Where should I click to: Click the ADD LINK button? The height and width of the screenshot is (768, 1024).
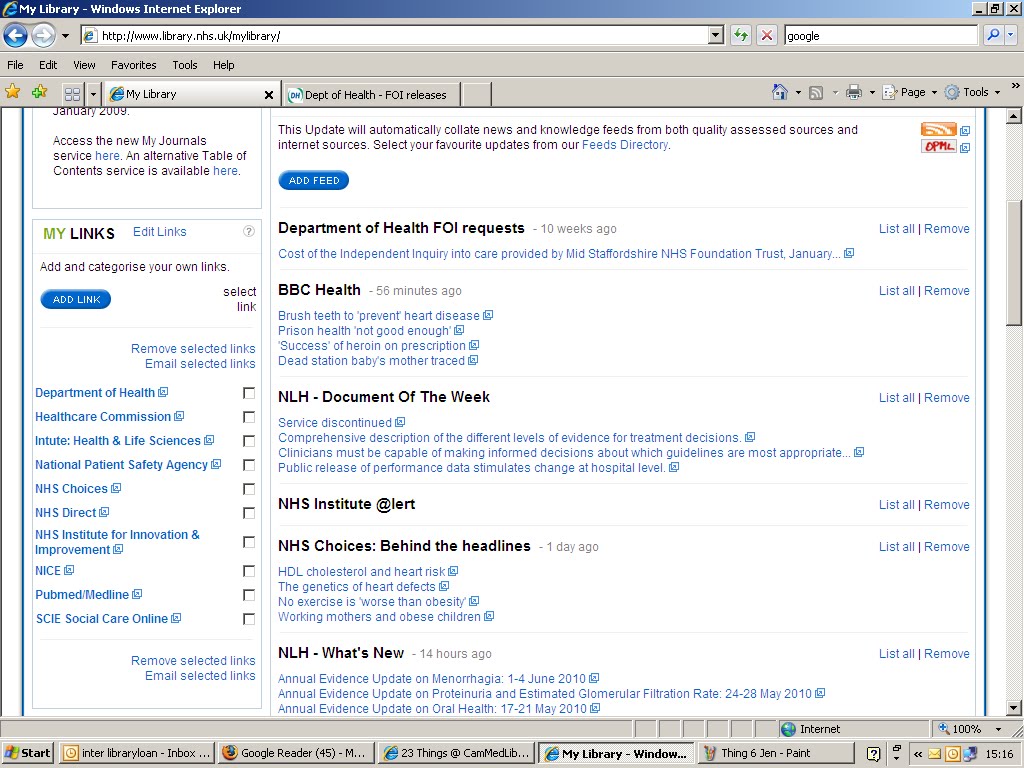[76, 299]
